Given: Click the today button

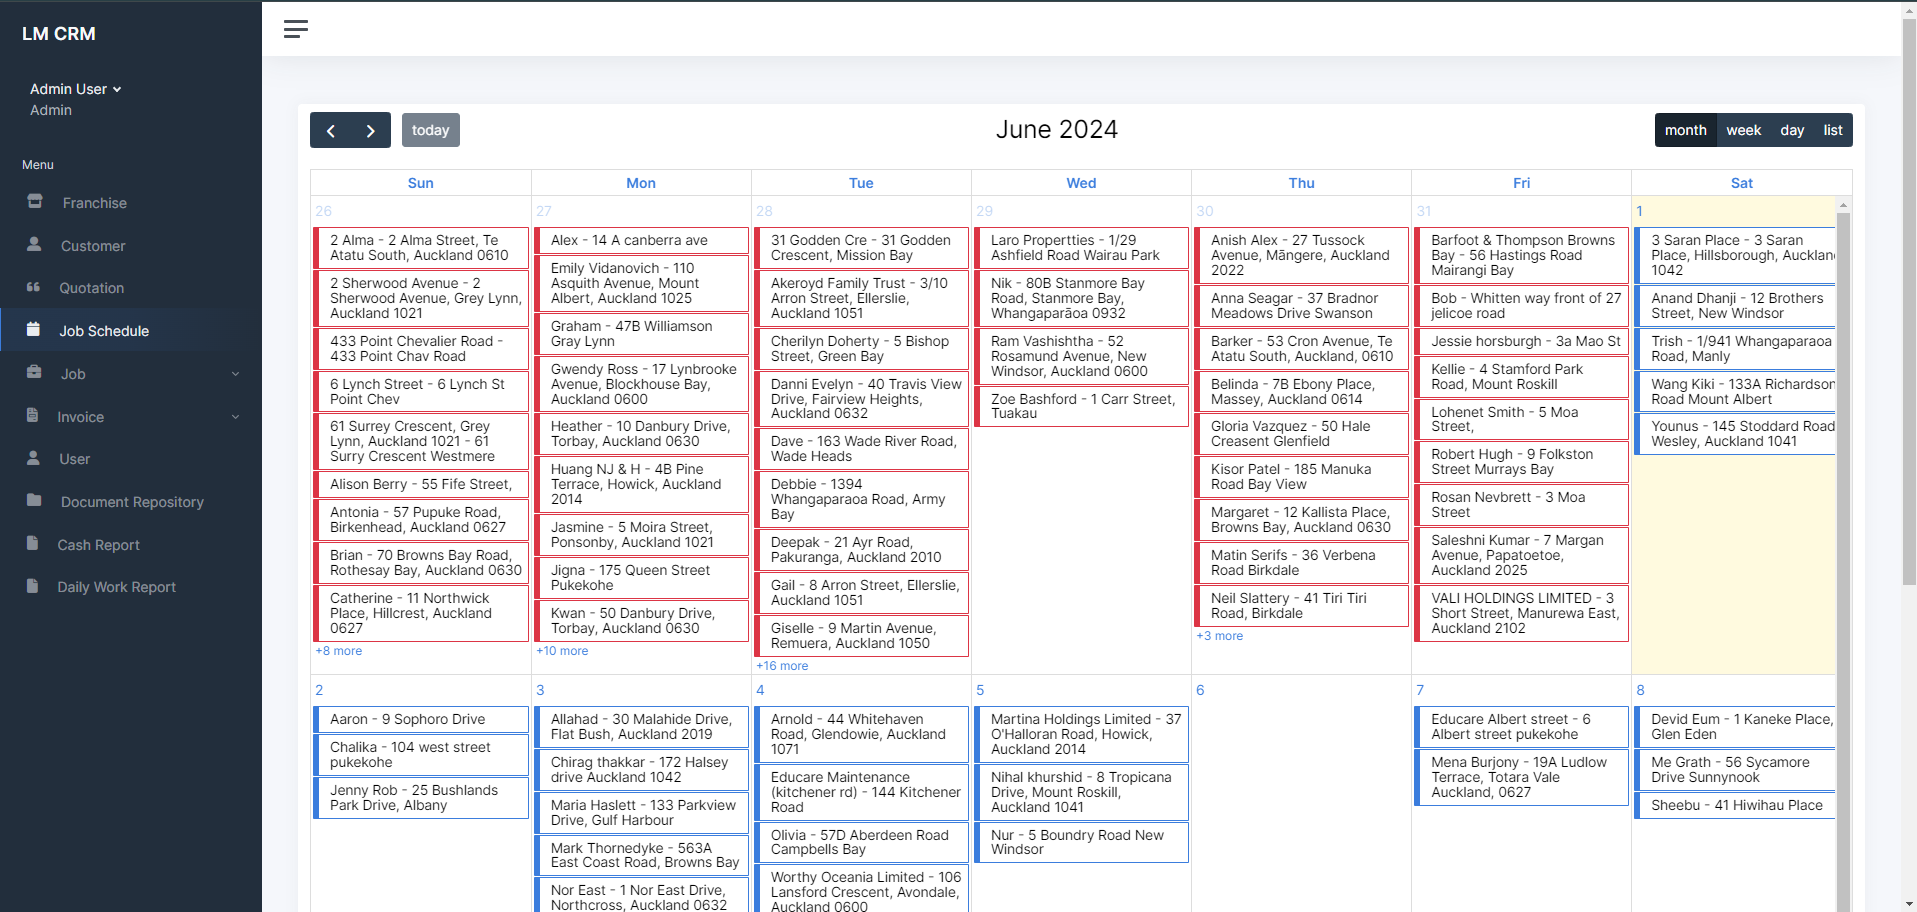Looking at the screenshot, I should [431, 130].
